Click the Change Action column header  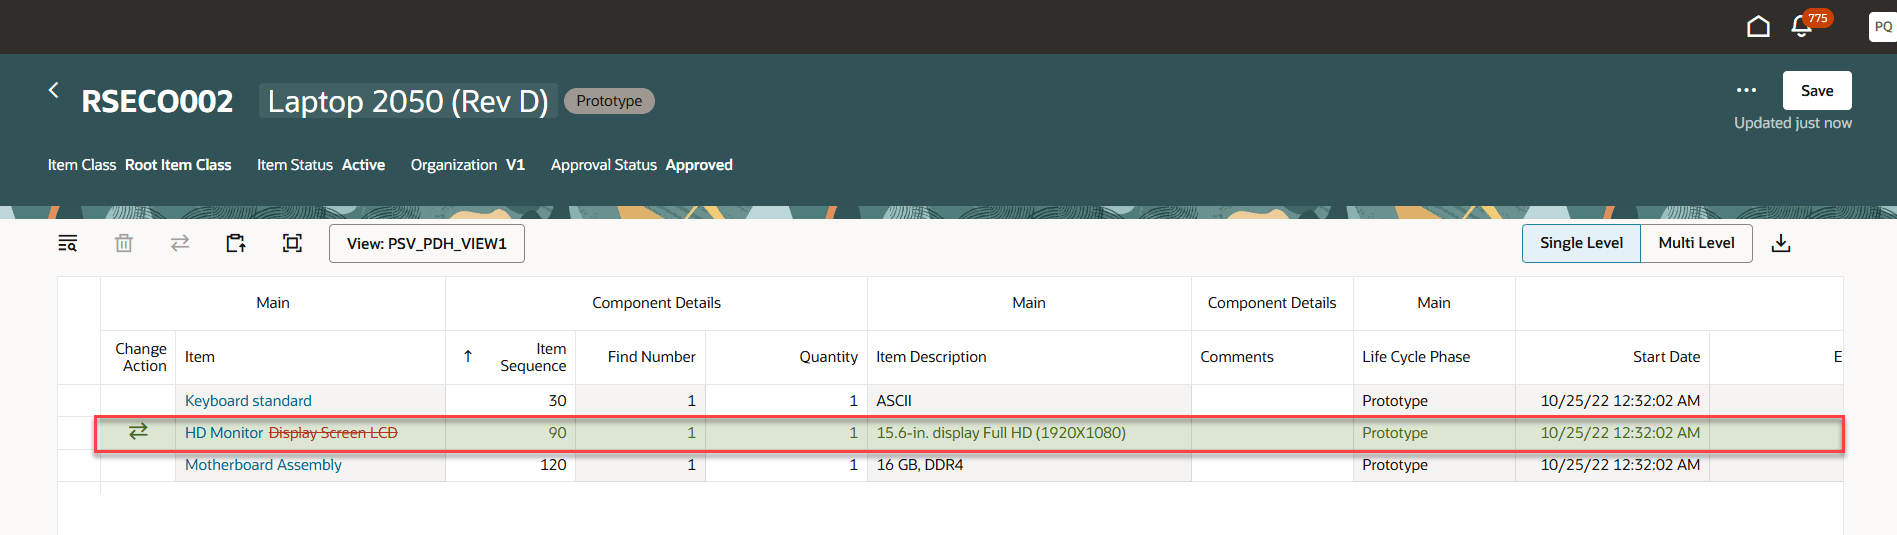tap(140, 357)
